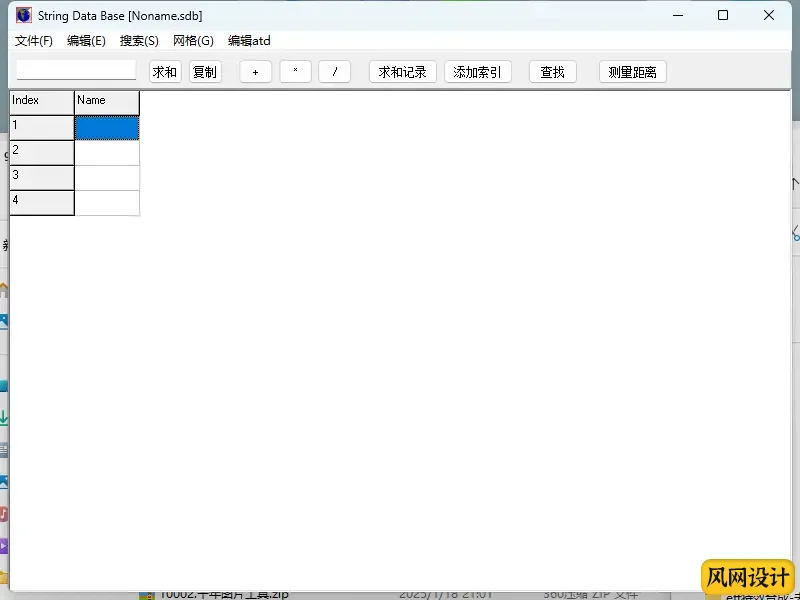Click the plus (+) operator button
Screen dimensions: 800x600
point(256,72)
